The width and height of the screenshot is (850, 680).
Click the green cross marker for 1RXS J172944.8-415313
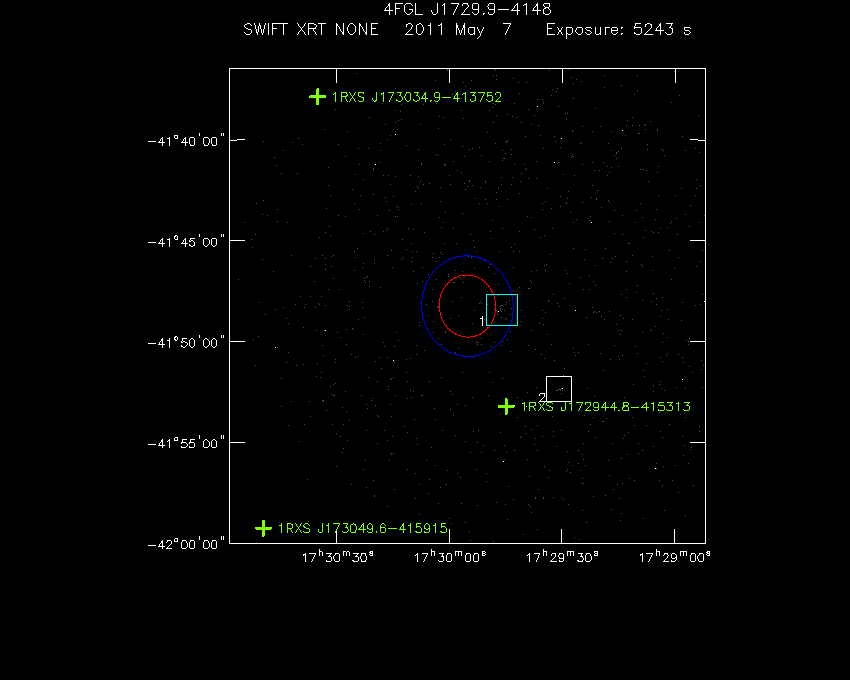[506, 406]
